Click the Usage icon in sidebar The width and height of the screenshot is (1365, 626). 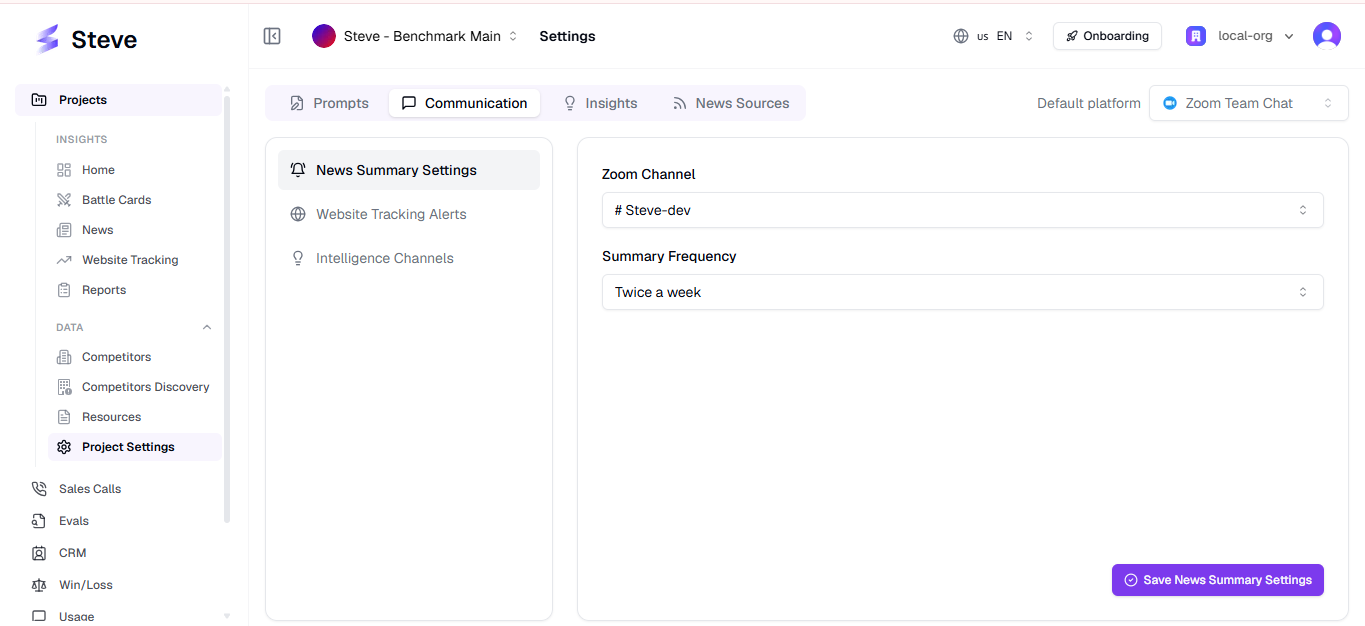[39, 616]
